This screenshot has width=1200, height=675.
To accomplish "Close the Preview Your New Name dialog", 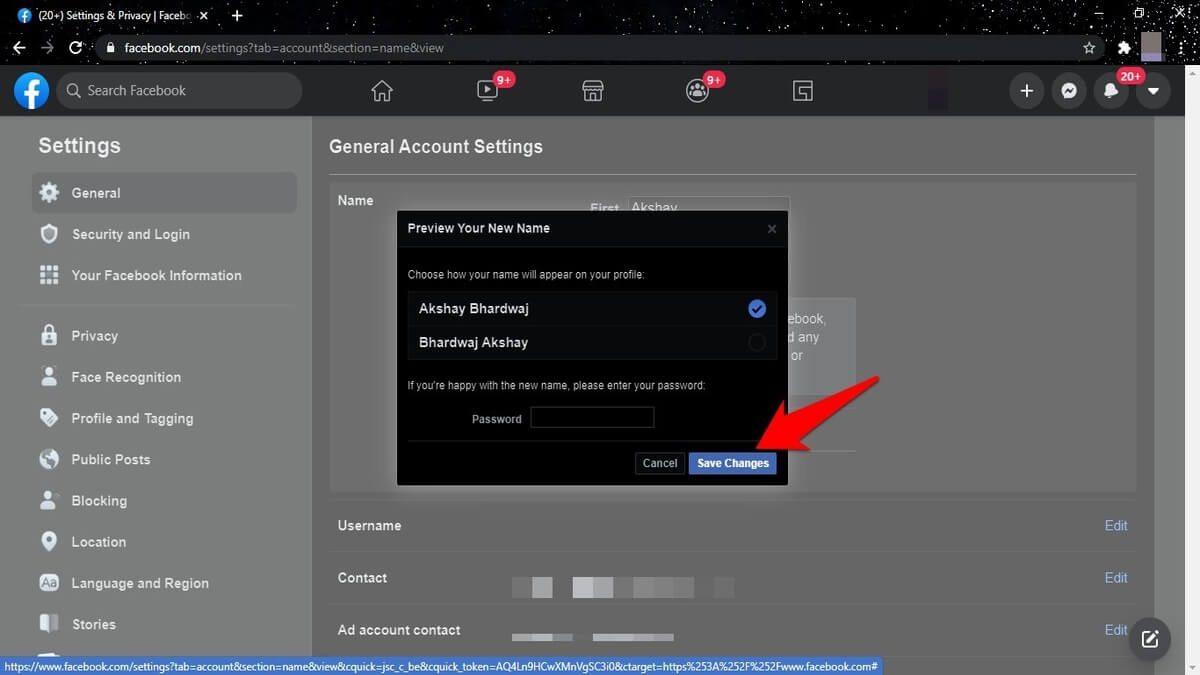I will [771, 229].
